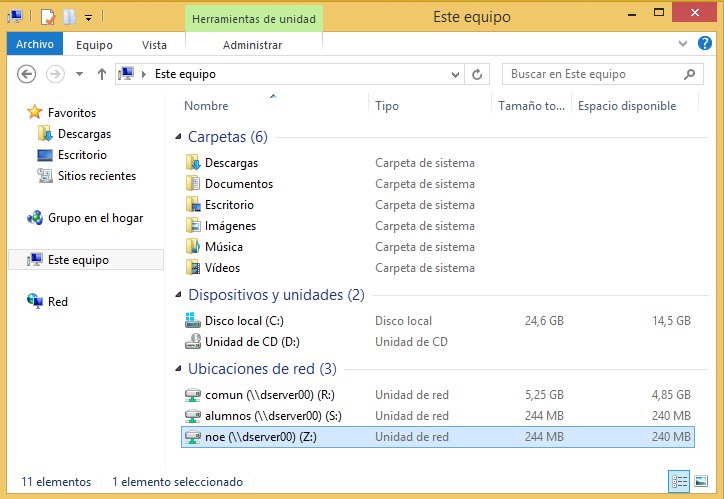Select the alumnos (\\dserver00) (S:) network drive icon

coord(193,416)
